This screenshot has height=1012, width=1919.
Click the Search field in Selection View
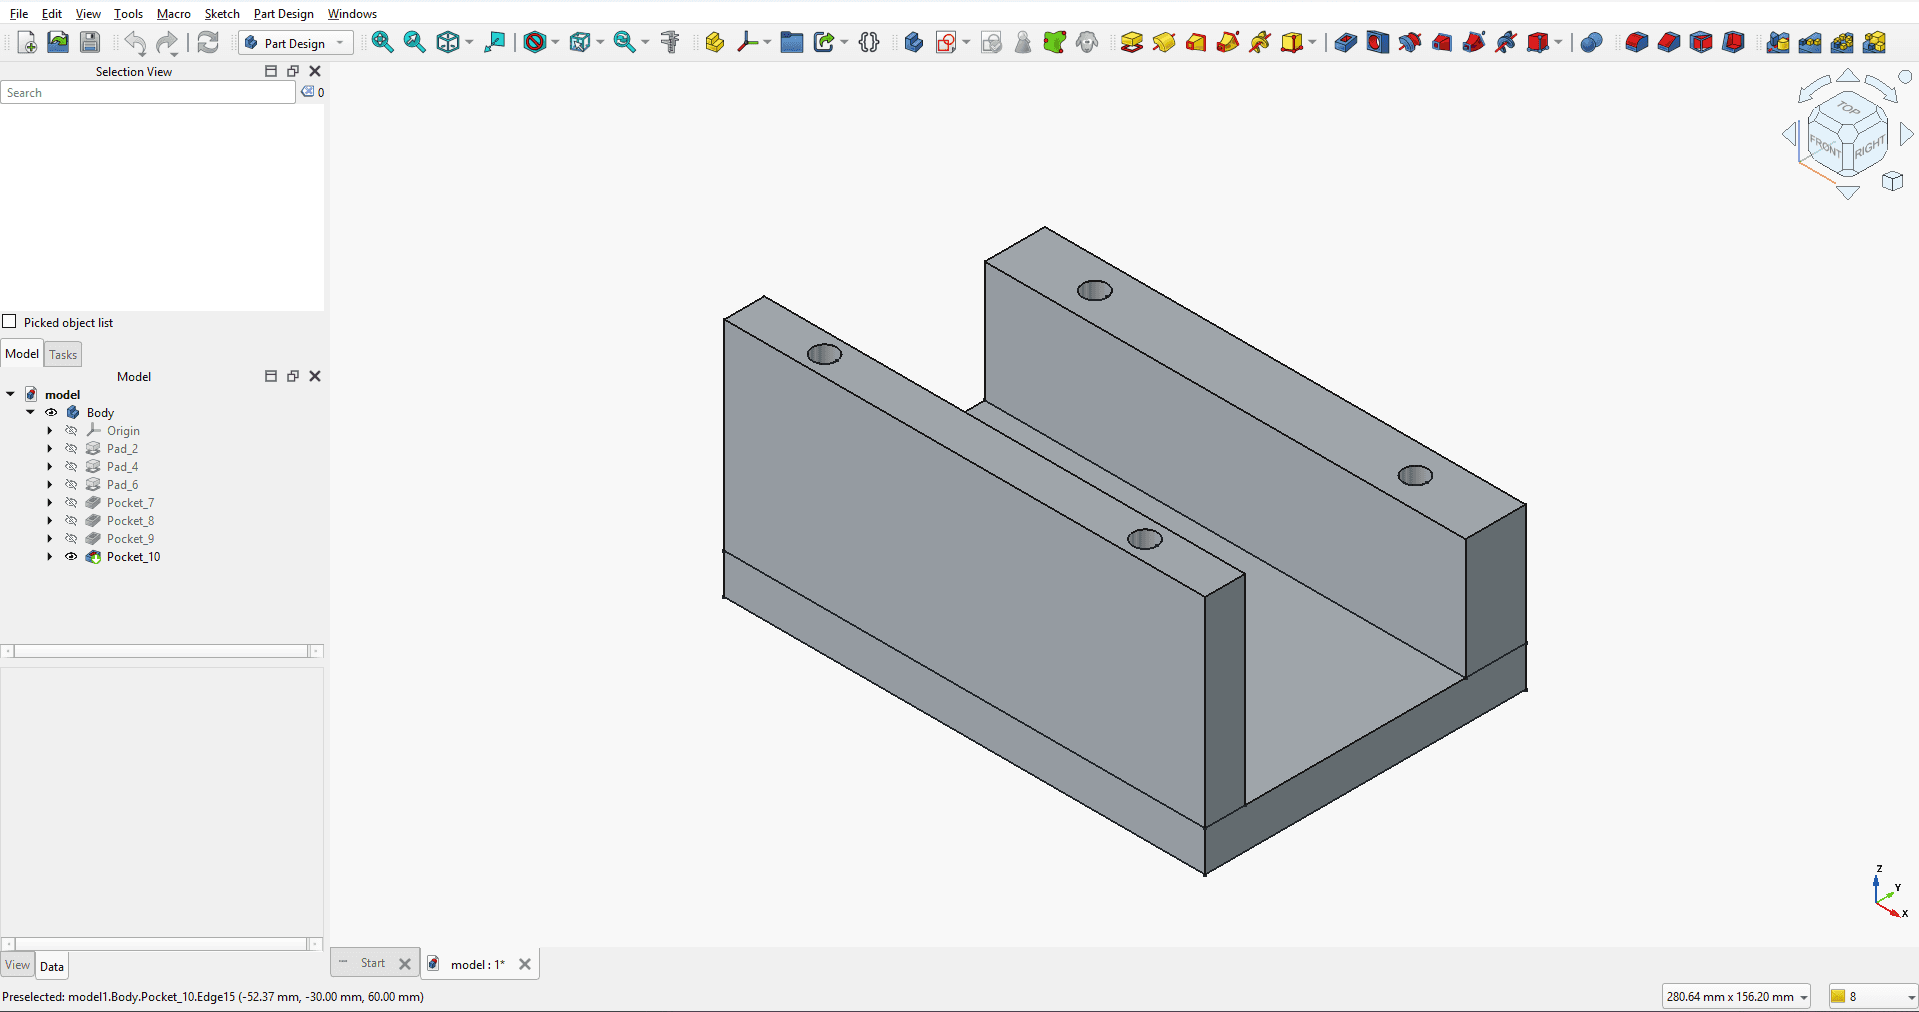[x=149, y=92]
